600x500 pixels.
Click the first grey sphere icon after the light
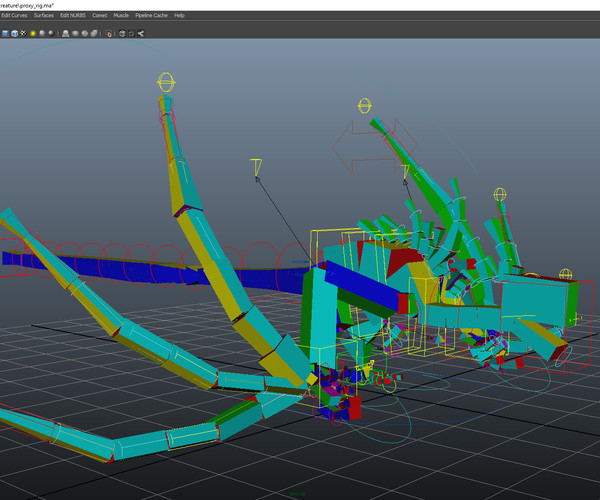[41, 33]
